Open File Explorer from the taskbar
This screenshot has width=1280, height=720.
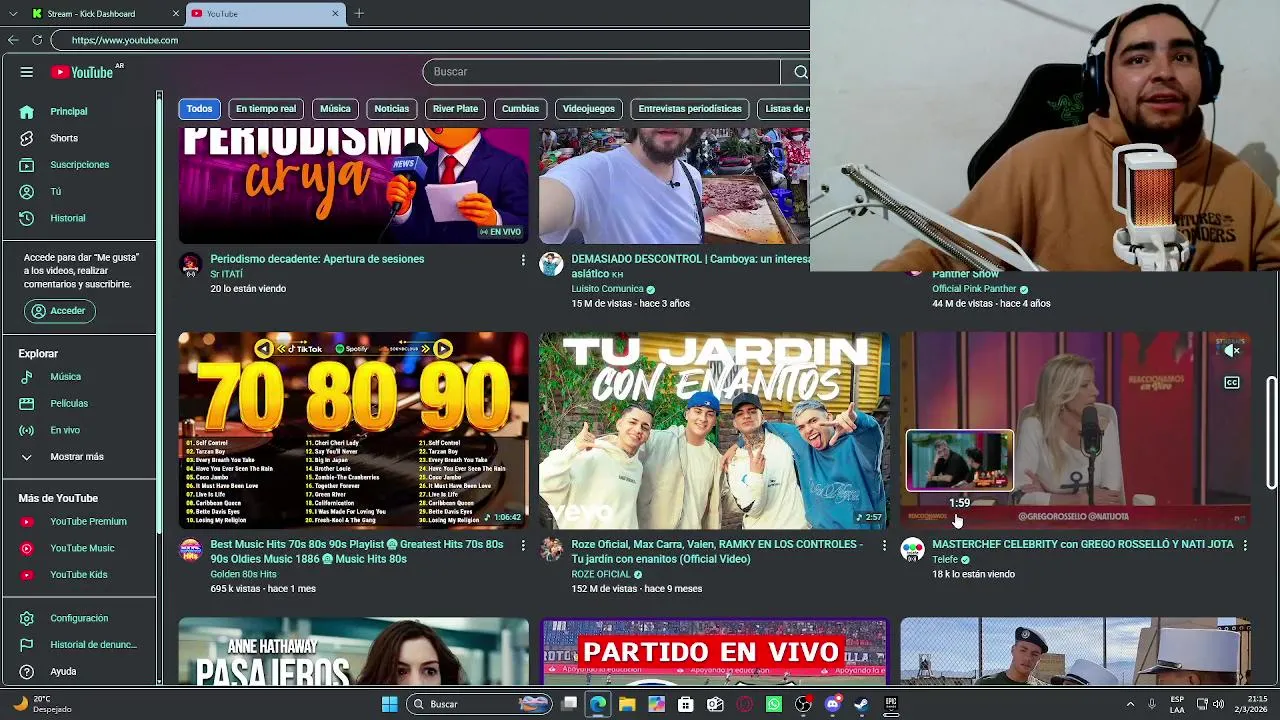pyautogui.click(x=627, y=704)
